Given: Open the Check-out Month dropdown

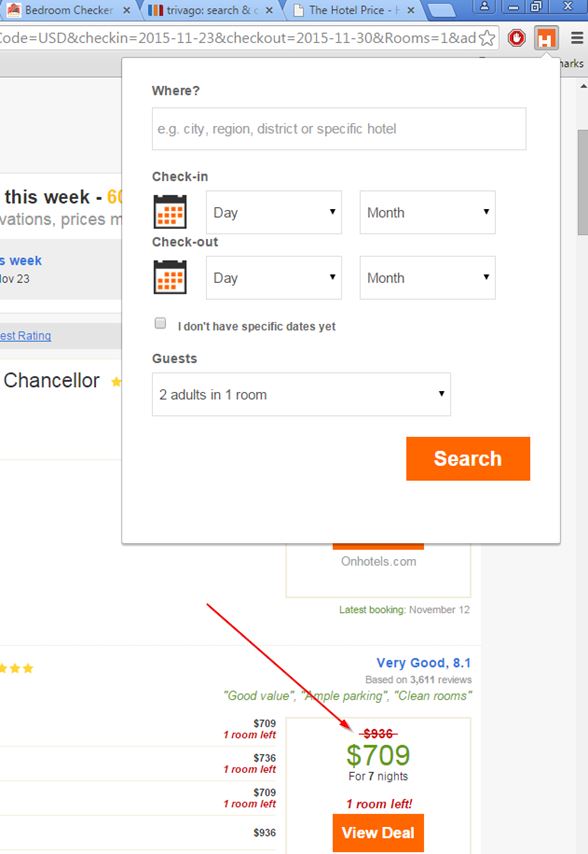Looking at the screenshot, I should 427,278.
